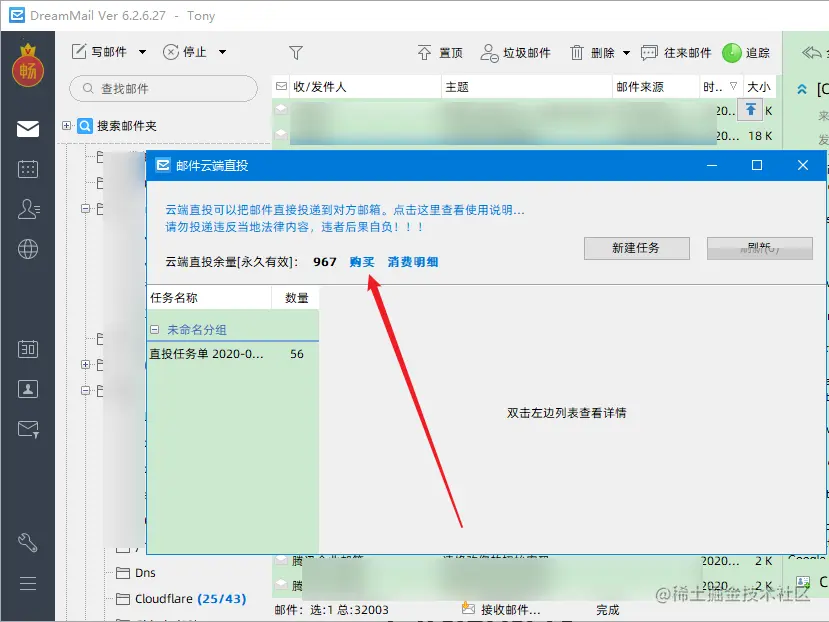
Task: Collapse first tree node above 未命名分组 level
Action: pos(85,208)
